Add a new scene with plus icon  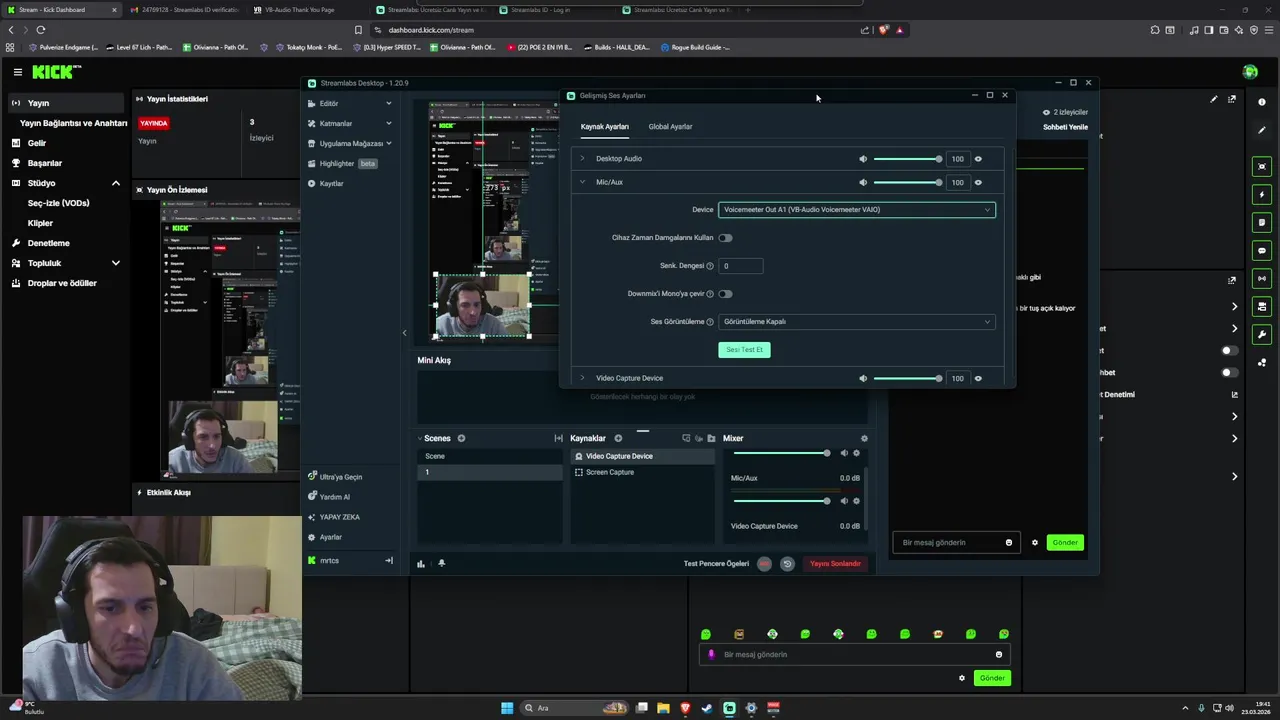coord(461,438)
